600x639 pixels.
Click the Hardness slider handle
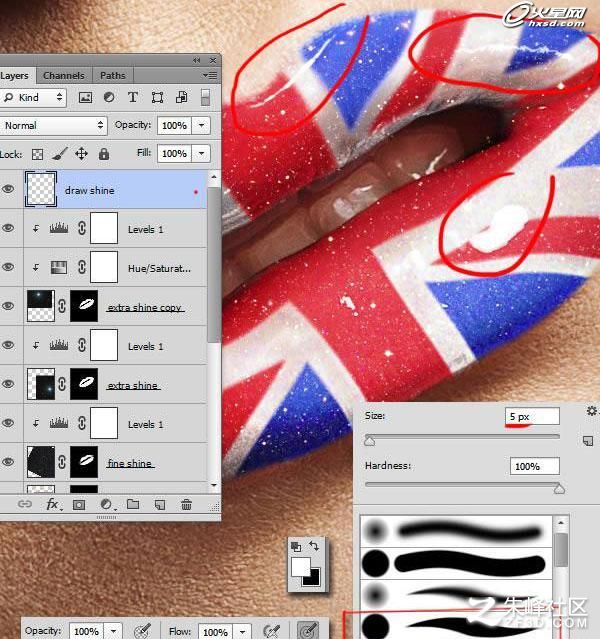559,489
